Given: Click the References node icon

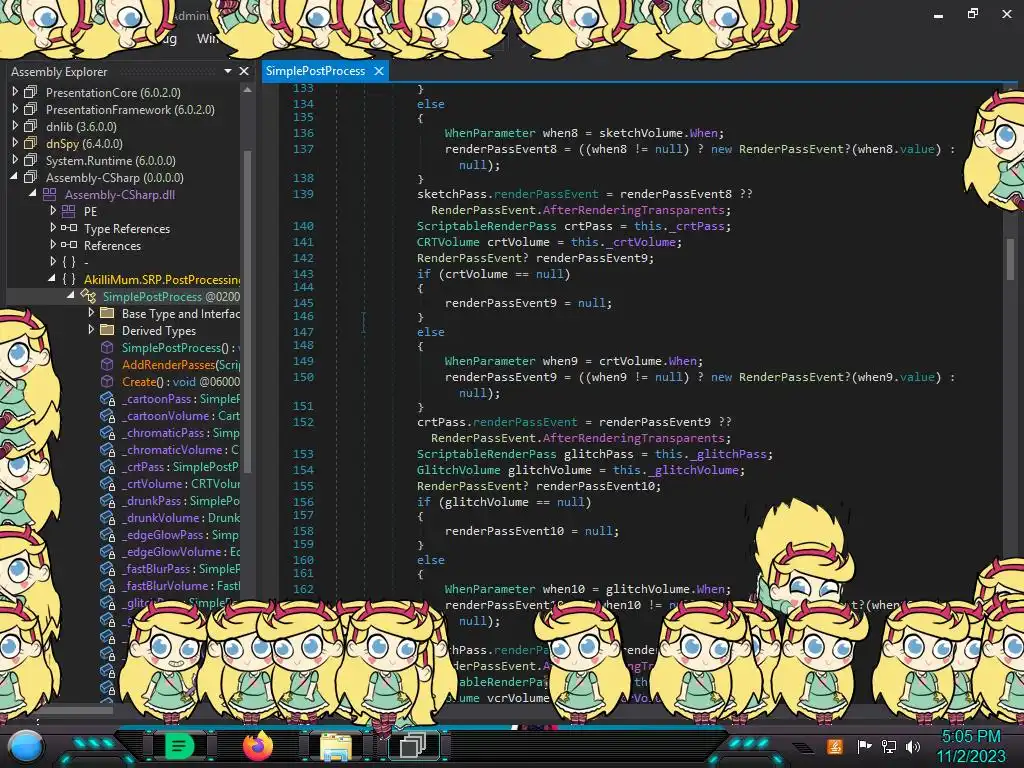Looking at the screenshot, I should (69, 245).
